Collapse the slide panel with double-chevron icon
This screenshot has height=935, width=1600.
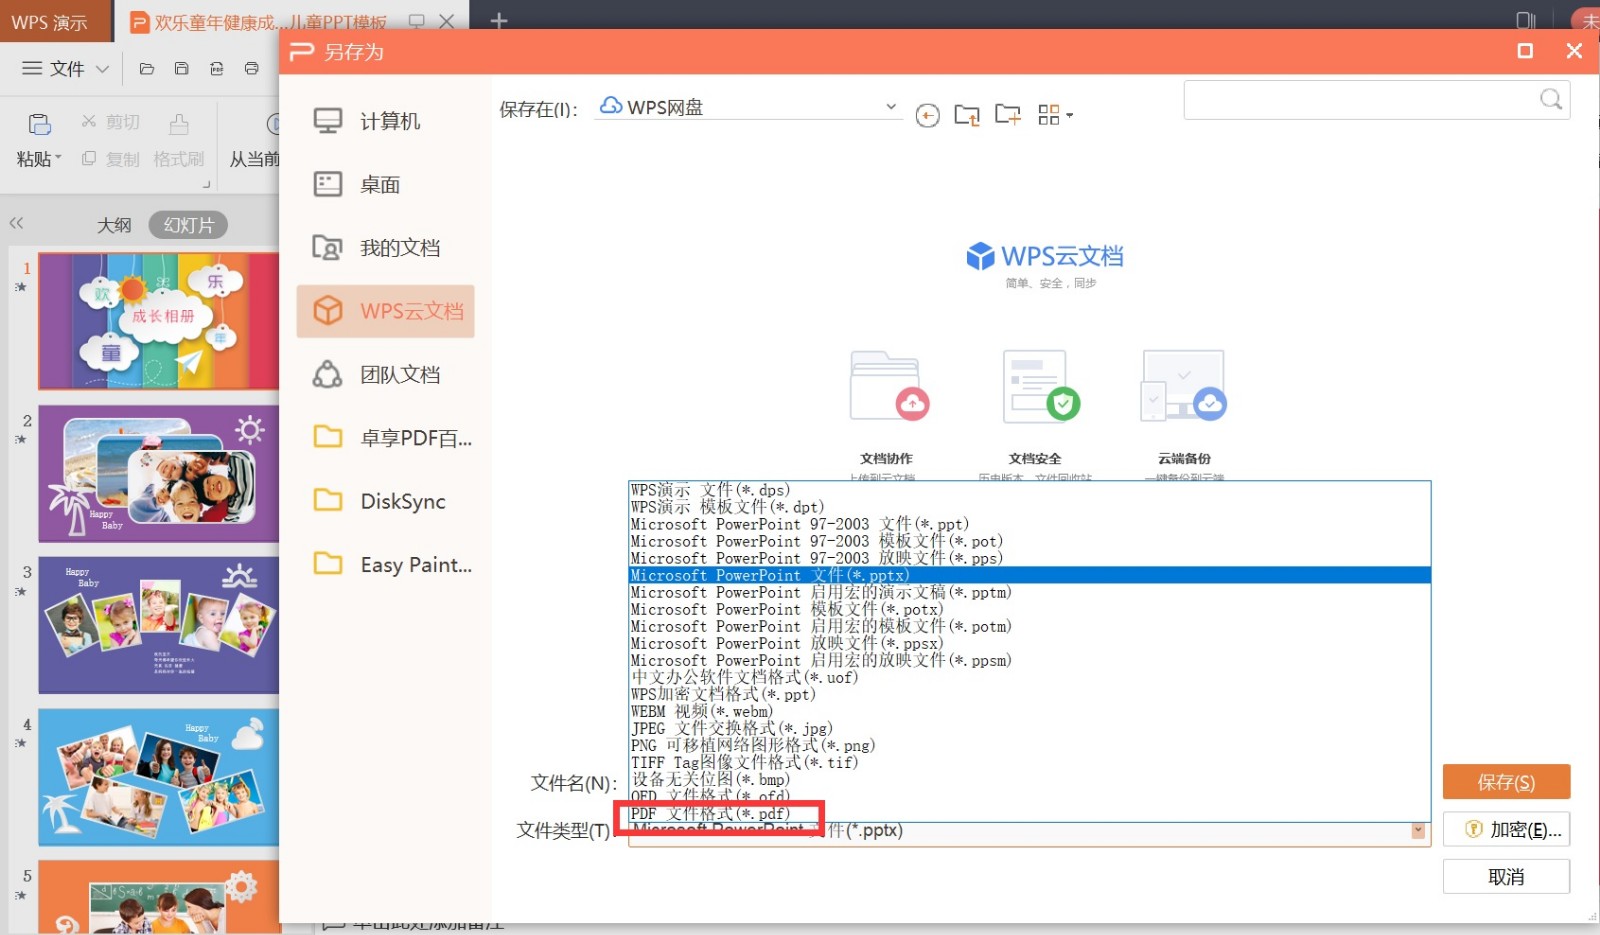[16, 223]
